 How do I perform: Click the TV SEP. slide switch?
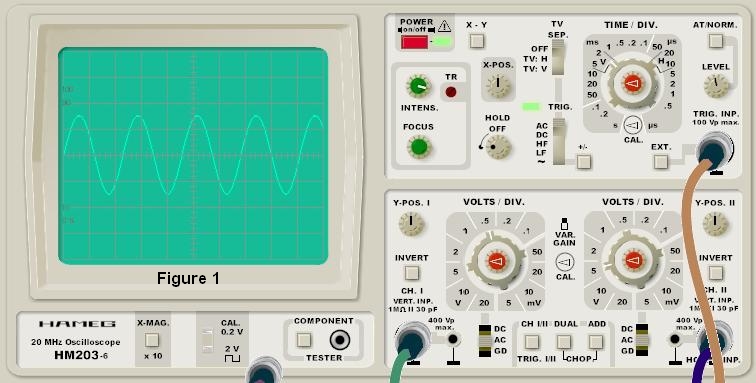[x=557, y=57]
